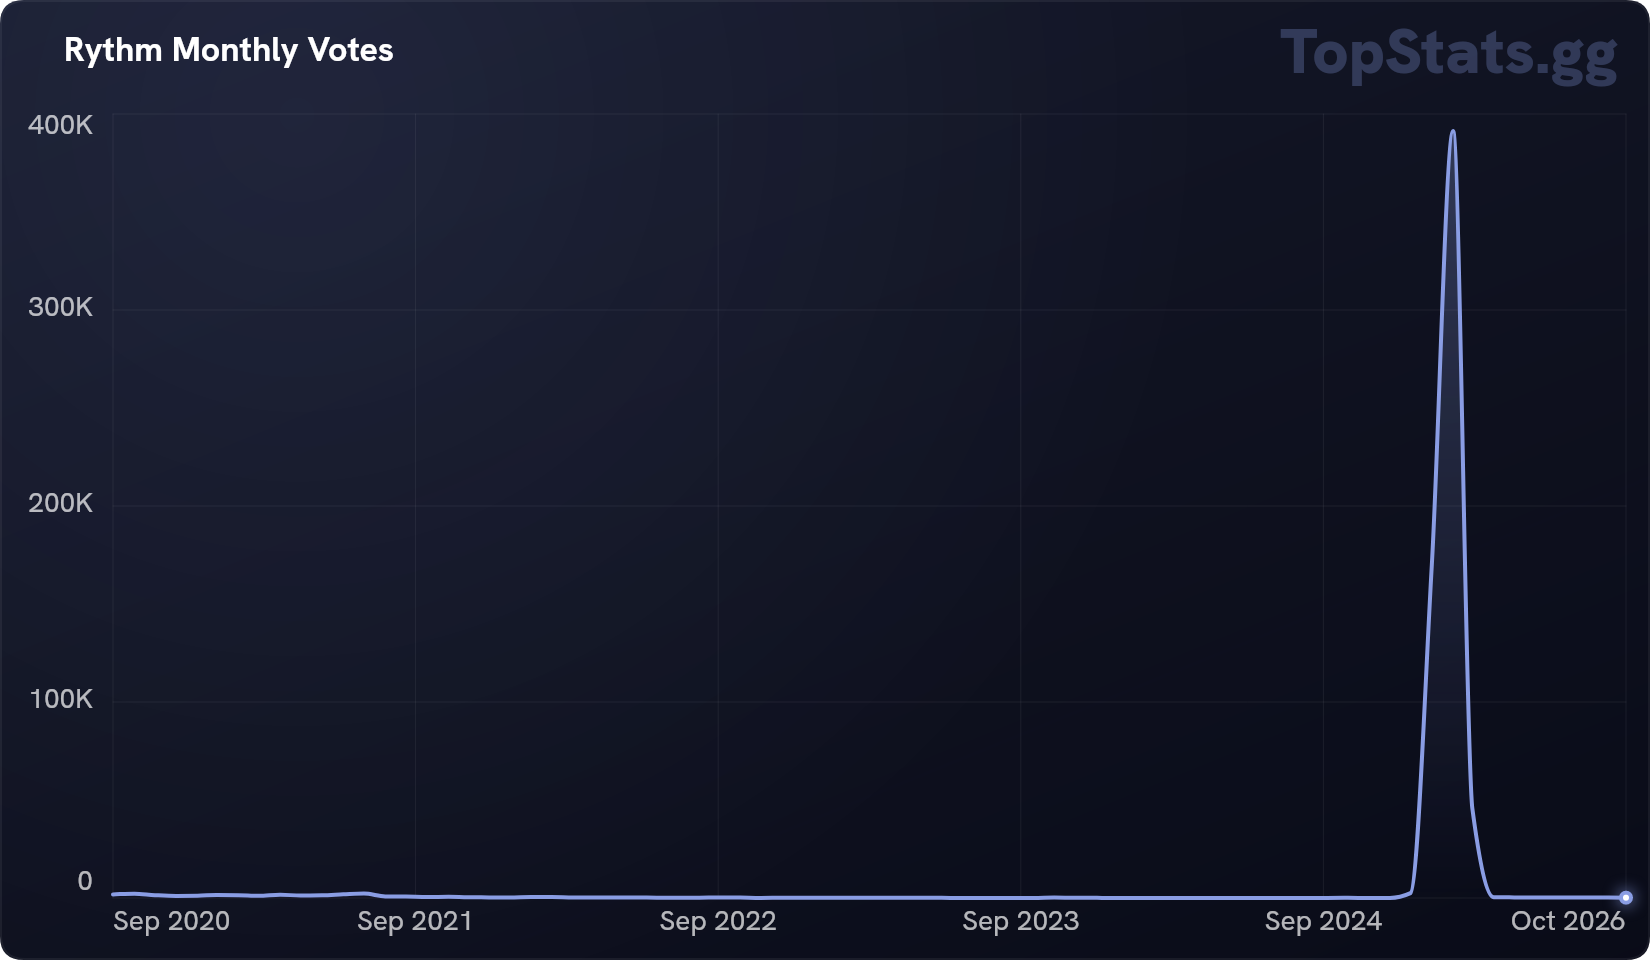Click the Sep 2023 x-axis label

coord(1021,921)
